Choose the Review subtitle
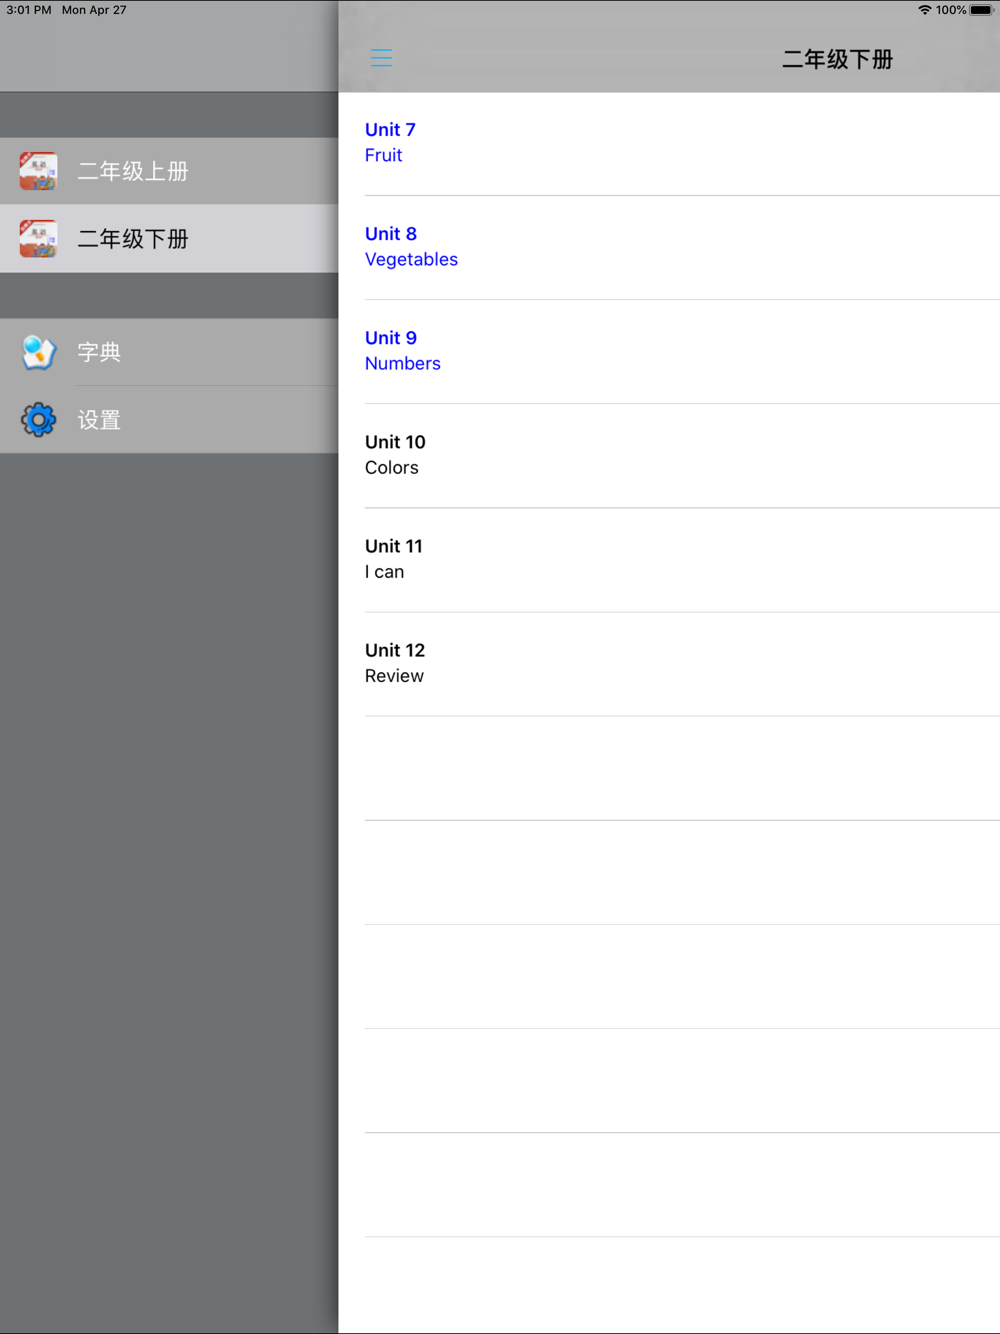 (394, 676)
